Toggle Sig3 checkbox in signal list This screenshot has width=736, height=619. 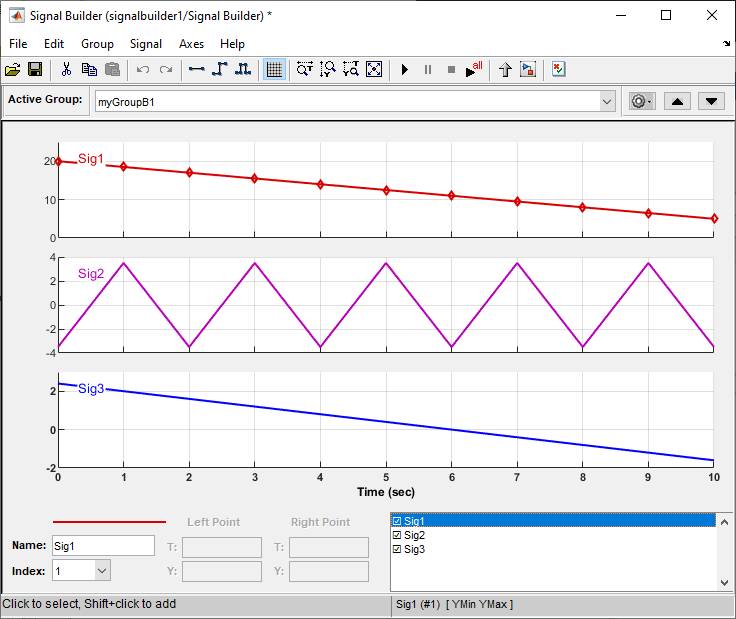pyautogui.click(x=397, y=550)
